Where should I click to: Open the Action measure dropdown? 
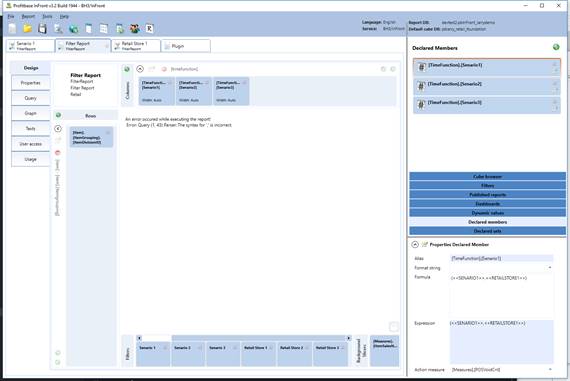tap(550, 369)
